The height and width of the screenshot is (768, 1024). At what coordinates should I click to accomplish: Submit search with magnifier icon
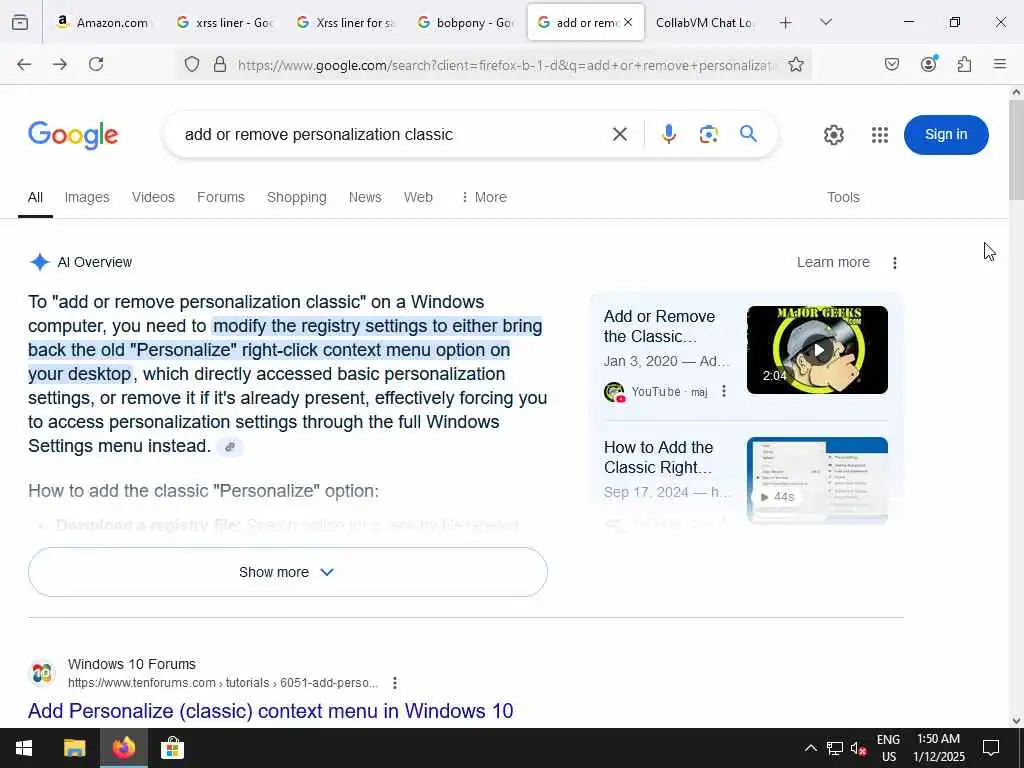pyautogui.click(x=748, y=134)
